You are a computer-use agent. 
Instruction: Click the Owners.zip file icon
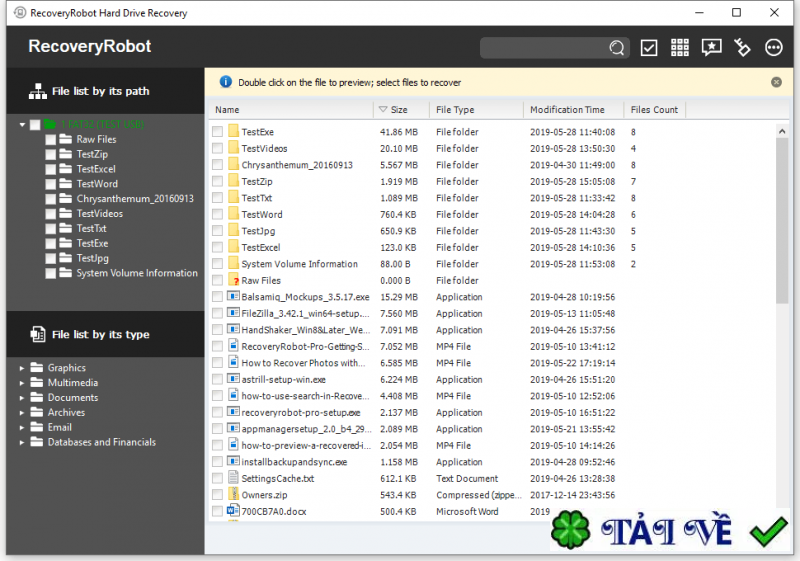click(x=234, y=495)
